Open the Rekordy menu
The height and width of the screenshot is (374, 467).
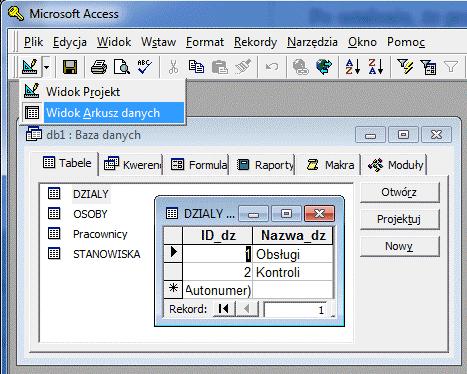point(255,42)
